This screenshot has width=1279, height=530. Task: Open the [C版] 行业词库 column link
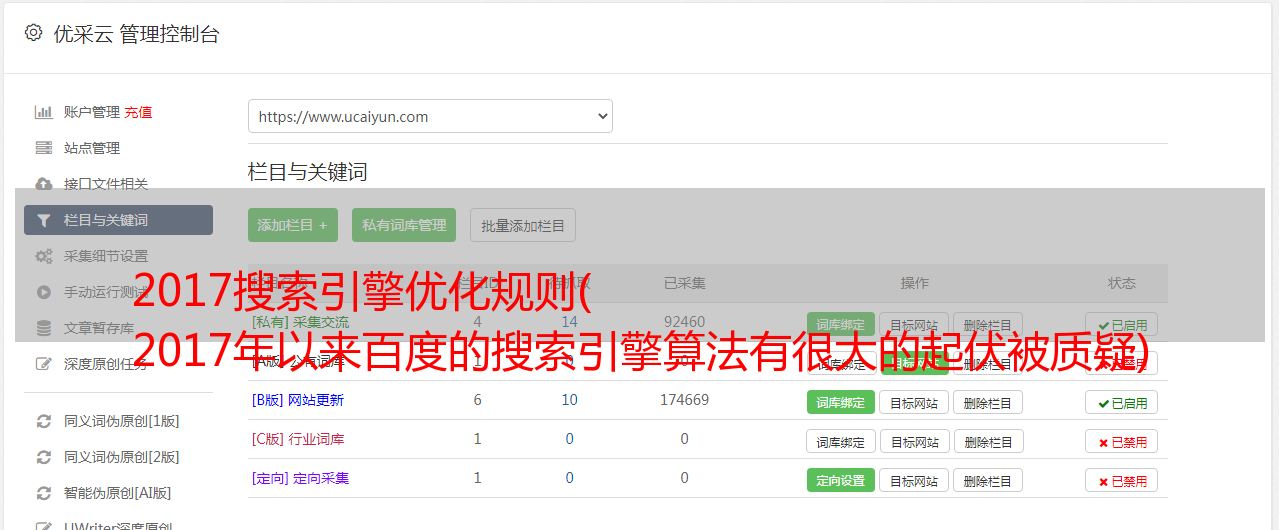pyautogui.click(x=298, y=439)
